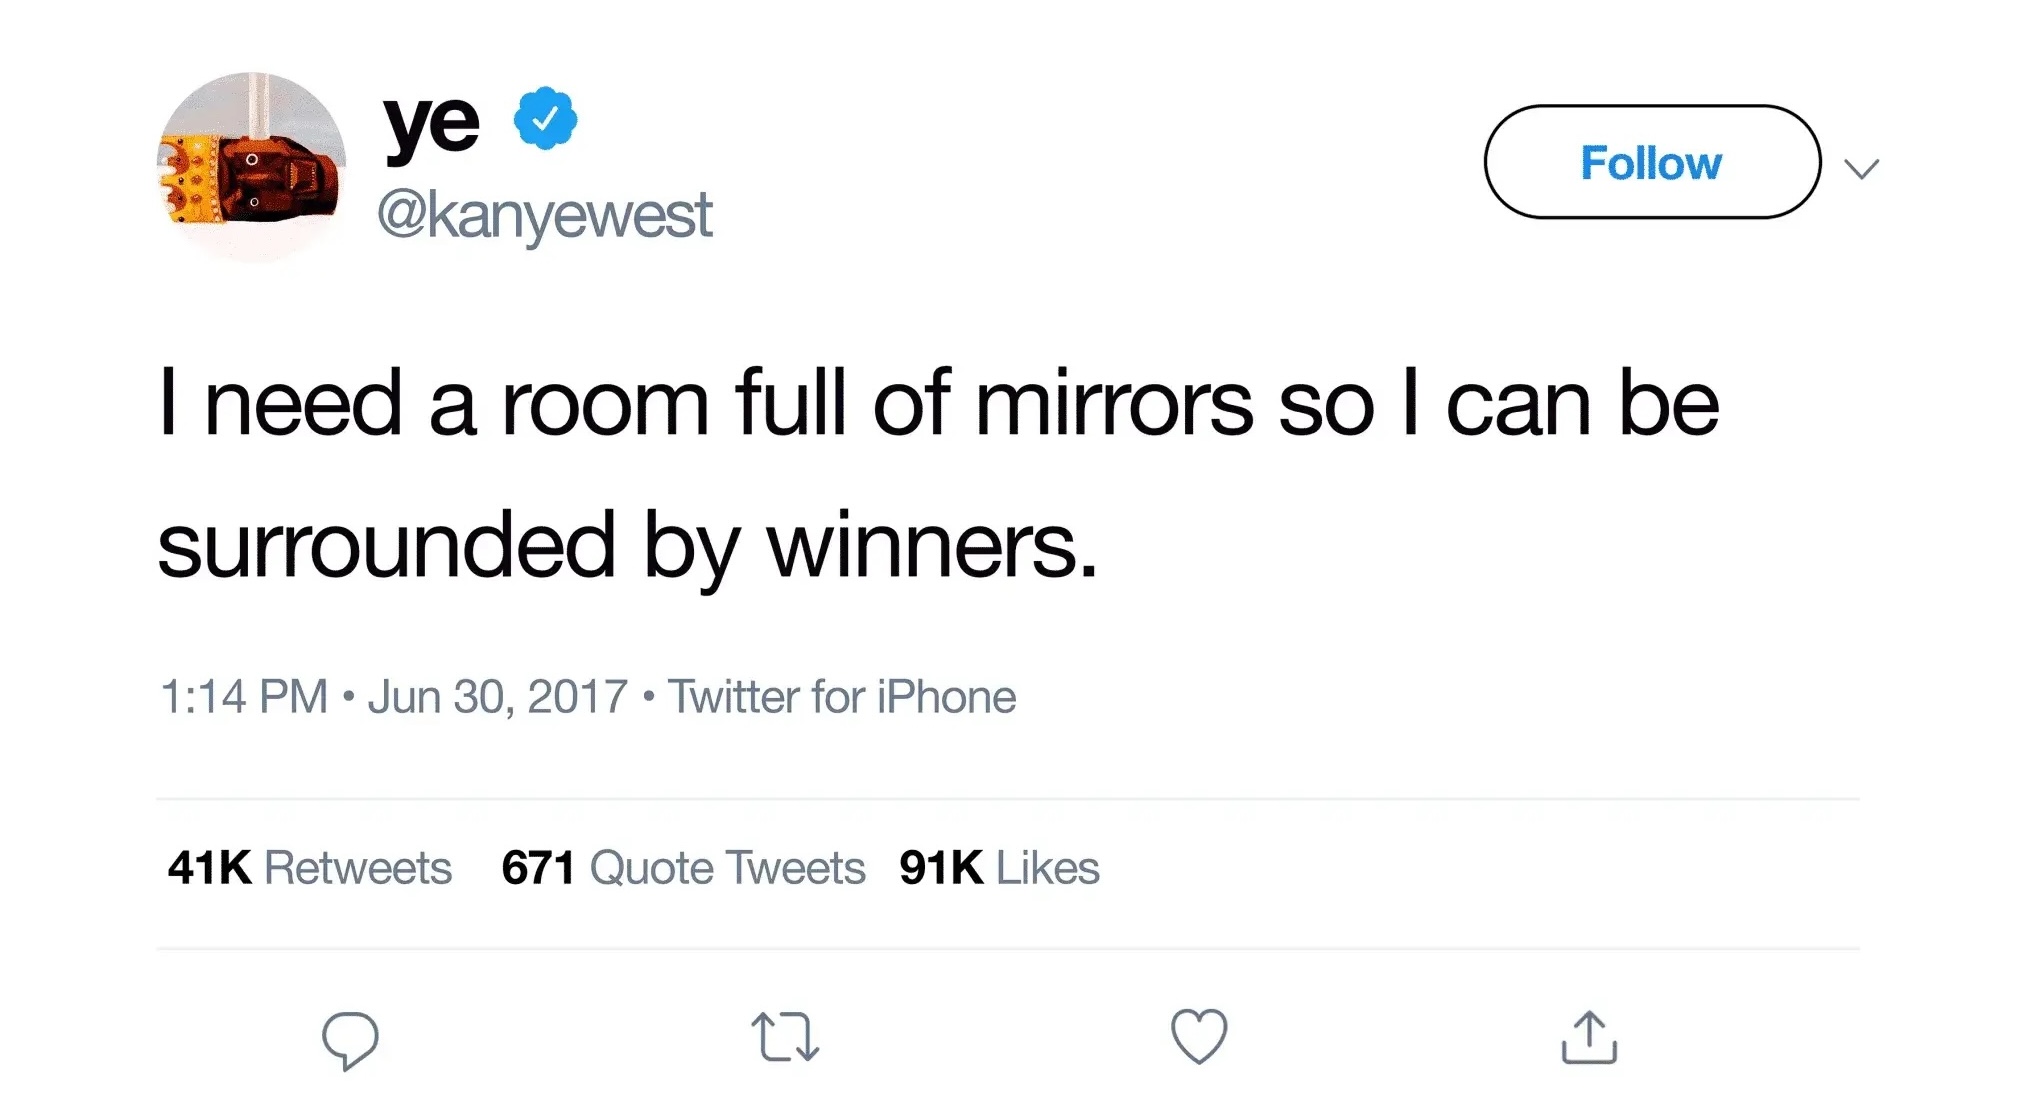2037x1109 pixels.
Task: Click the word "surrounded" in the tweet
Action: coord(386,546)
